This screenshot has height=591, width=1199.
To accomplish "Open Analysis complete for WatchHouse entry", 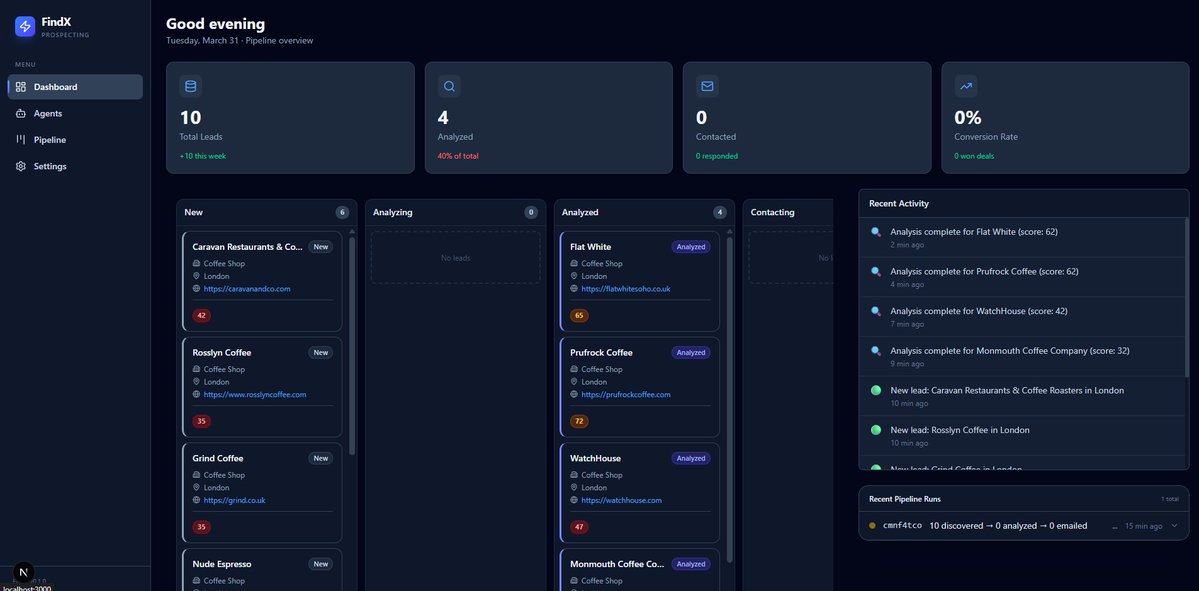I will click(x=1024, y=317).
